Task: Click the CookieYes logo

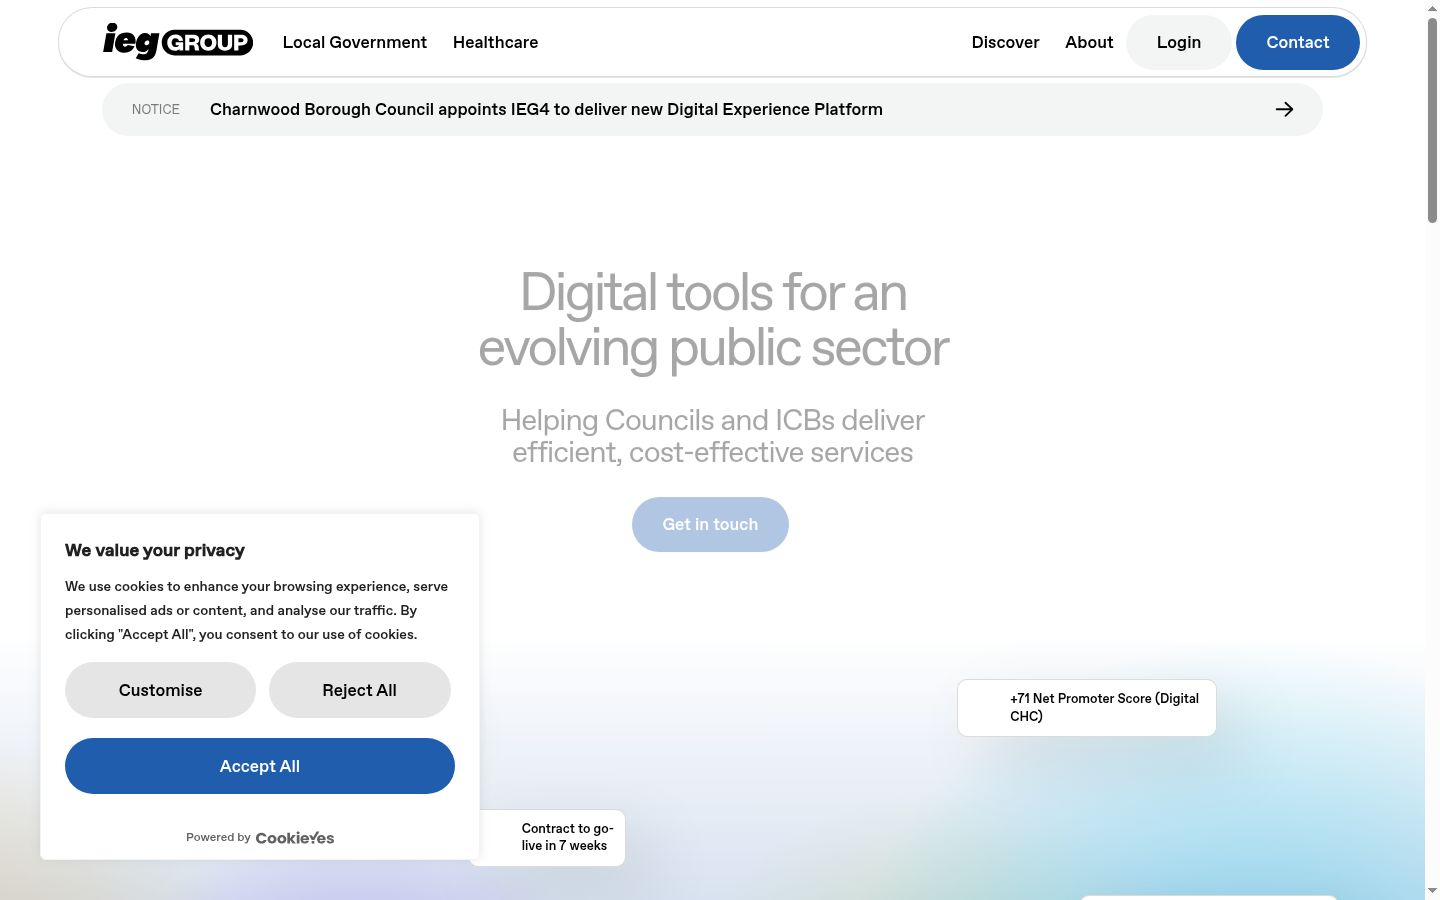Action: point(295,838)
